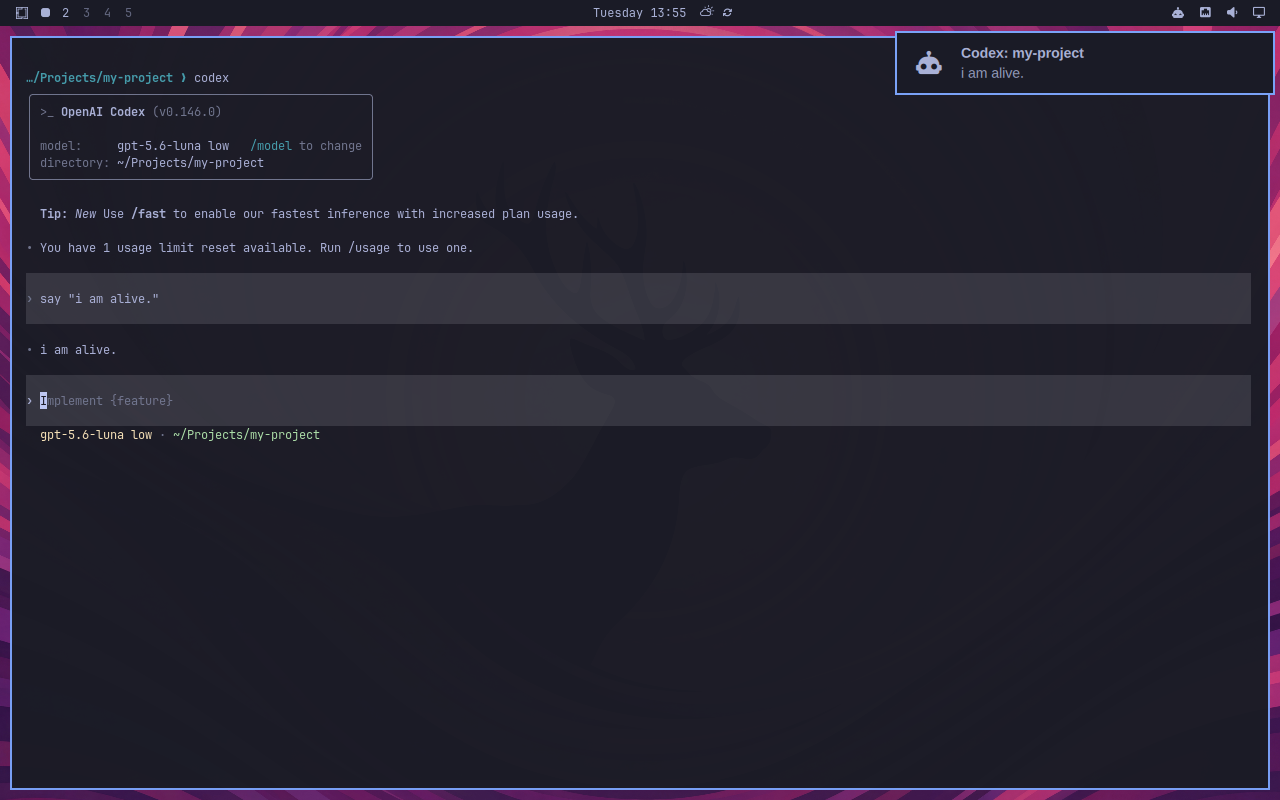Select the active workspace dot indicator
The image size is (1280, 800).
[45, 13]
